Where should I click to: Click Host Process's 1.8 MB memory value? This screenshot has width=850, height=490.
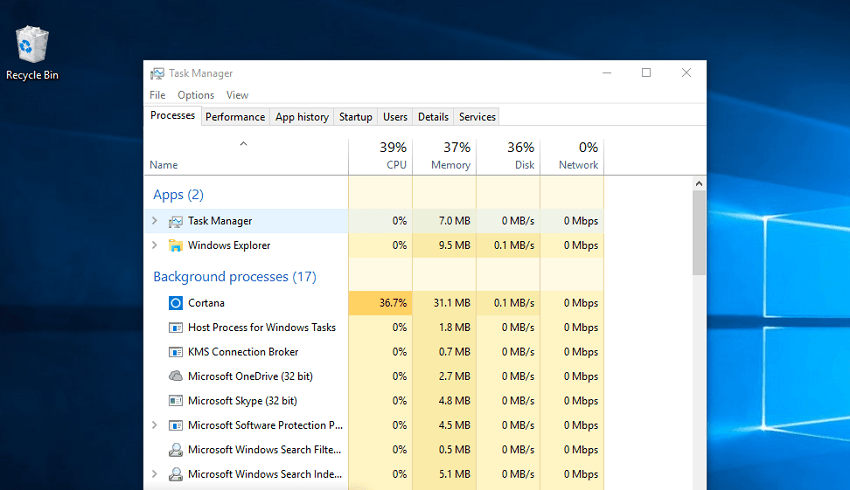(454, 327)
